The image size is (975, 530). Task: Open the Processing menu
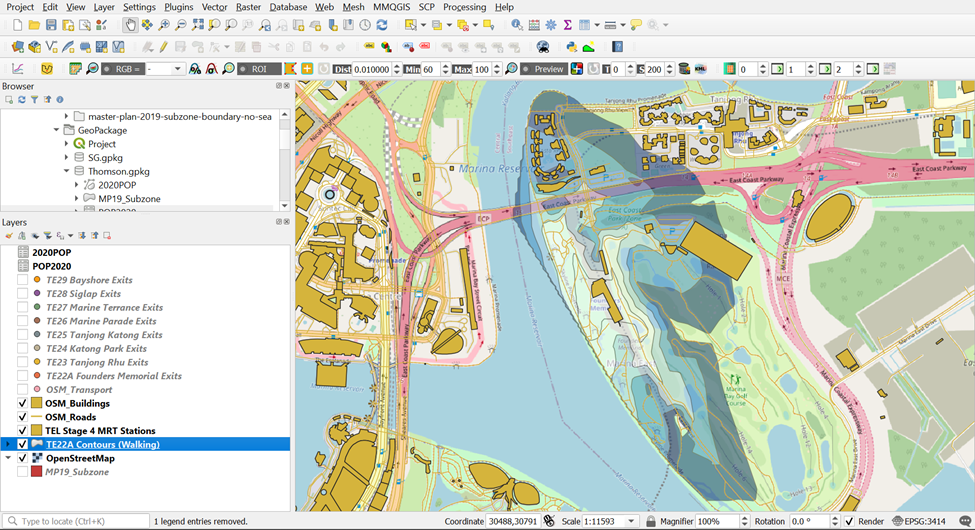coord(464,7)
